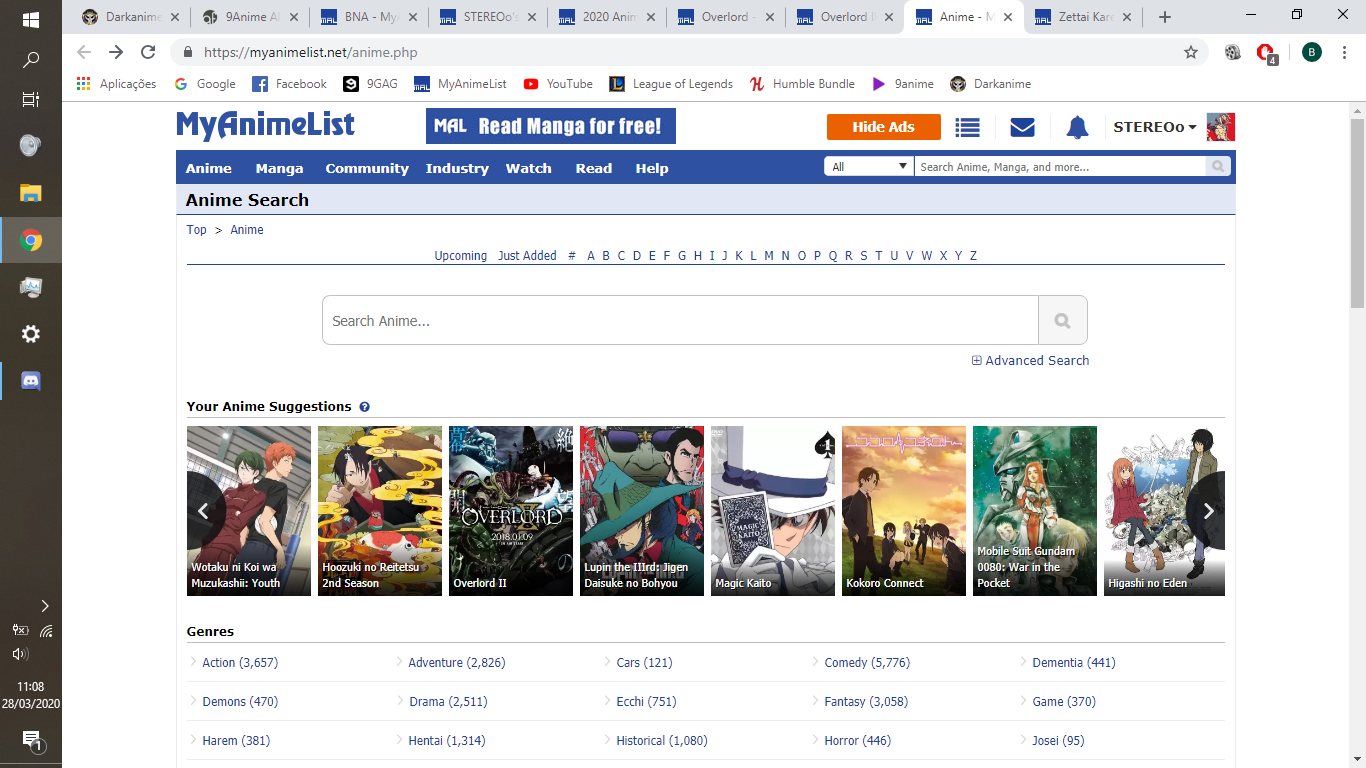The image size is (1366, 768).
Task: Open the Just Added anime link
Action: [527, 256]
